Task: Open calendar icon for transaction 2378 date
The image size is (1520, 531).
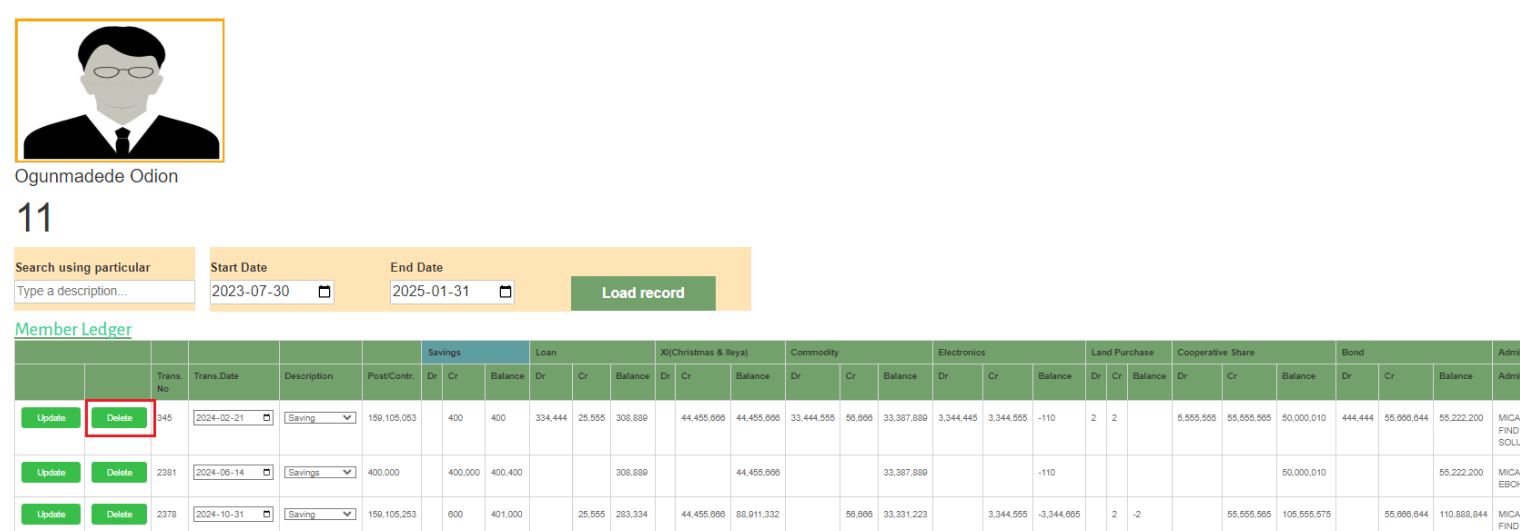Action: (266, 516)
